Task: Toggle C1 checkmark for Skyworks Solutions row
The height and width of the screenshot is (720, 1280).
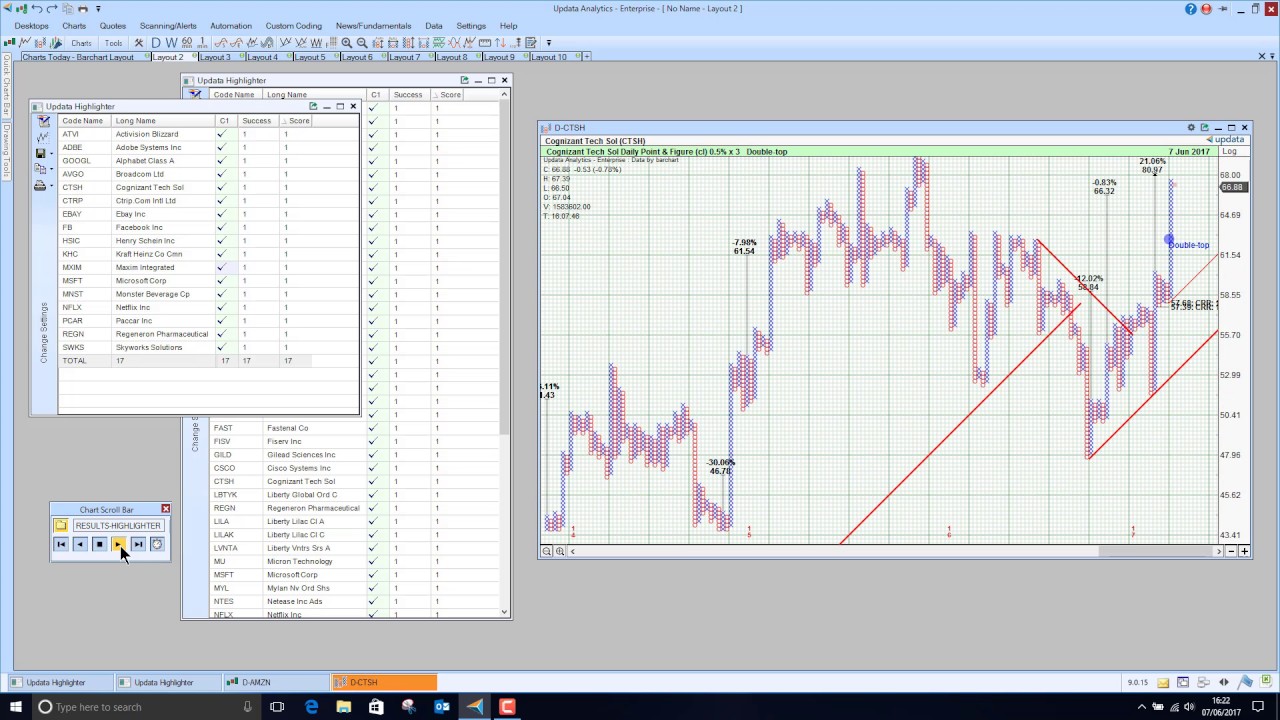Action: 222,347
